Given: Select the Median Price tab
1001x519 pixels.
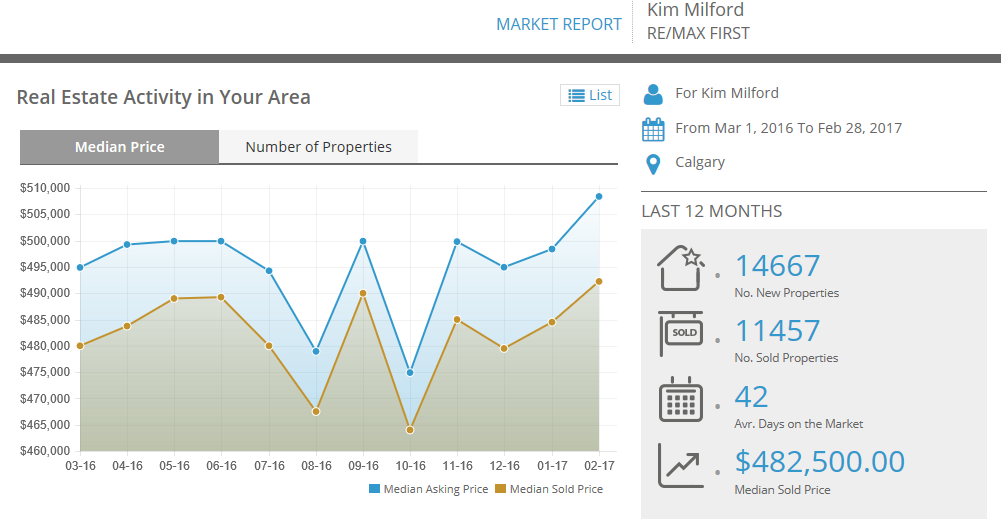Looking at the screenshot, I should pos(120,147).
